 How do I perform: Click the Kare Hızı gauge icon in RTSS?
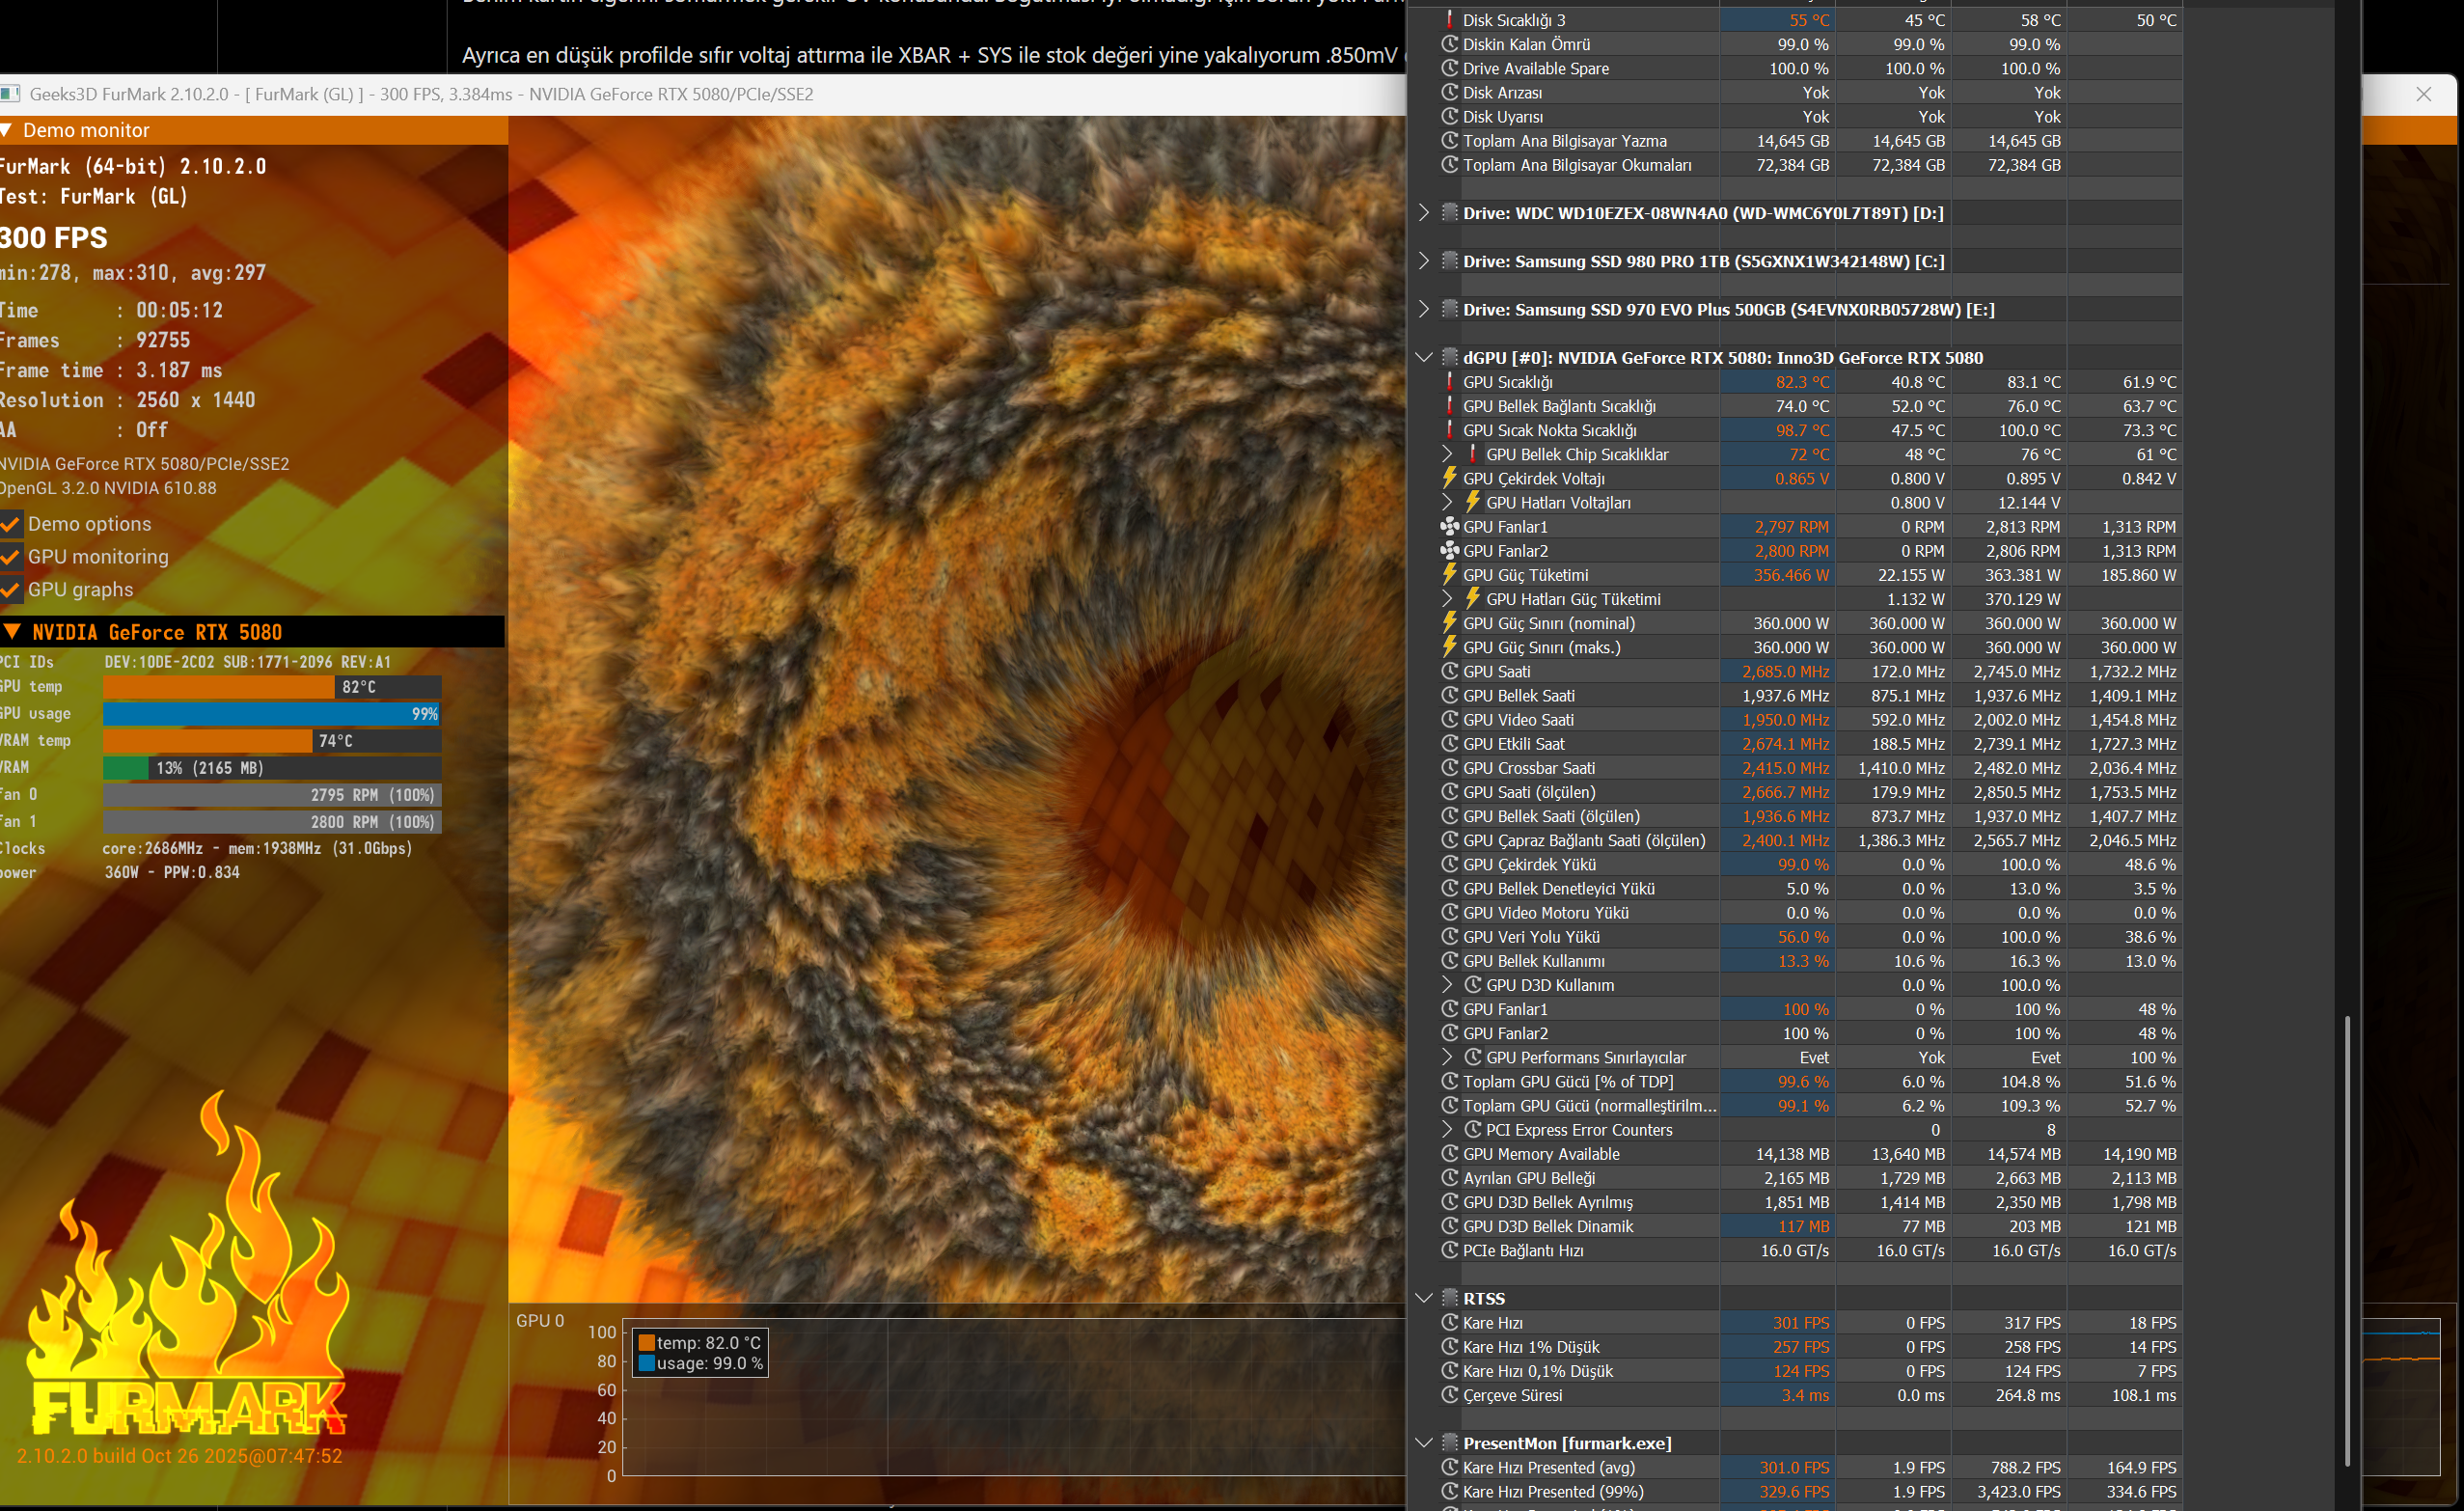pos(1449,1322)
